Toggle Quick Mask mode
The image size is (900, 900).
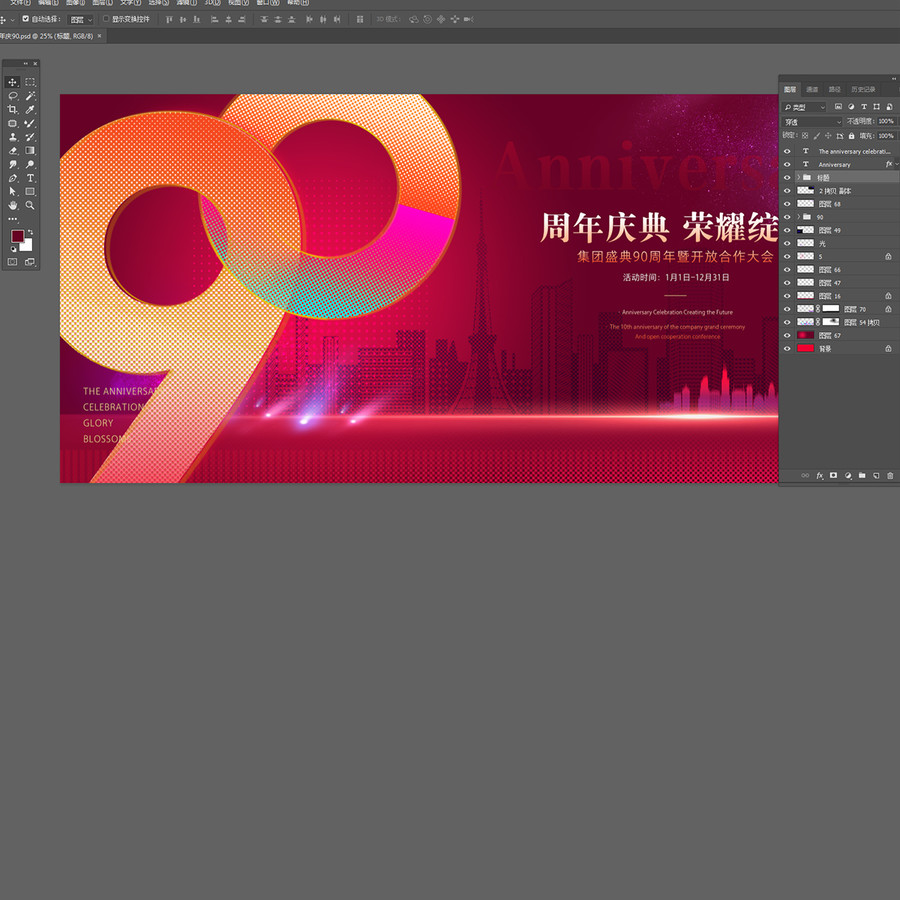[13, 262]
